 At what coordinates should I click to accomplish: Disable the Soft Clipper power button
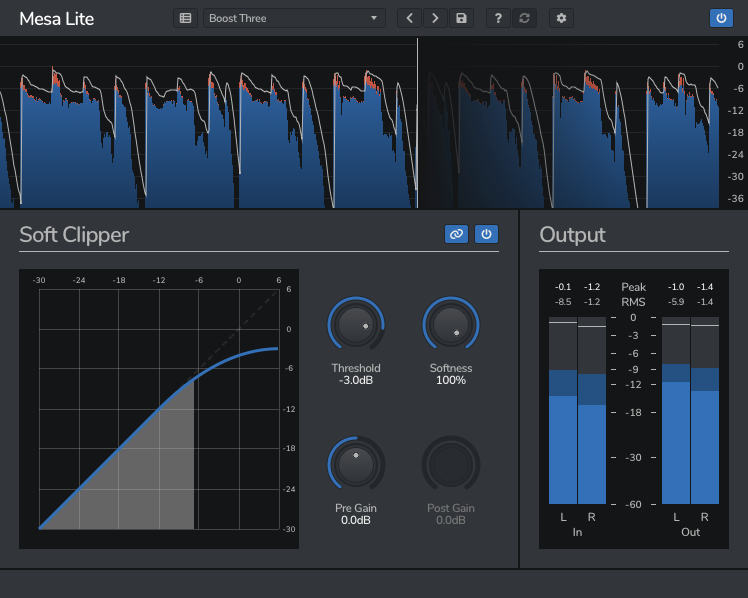click(x=486, y=234)
